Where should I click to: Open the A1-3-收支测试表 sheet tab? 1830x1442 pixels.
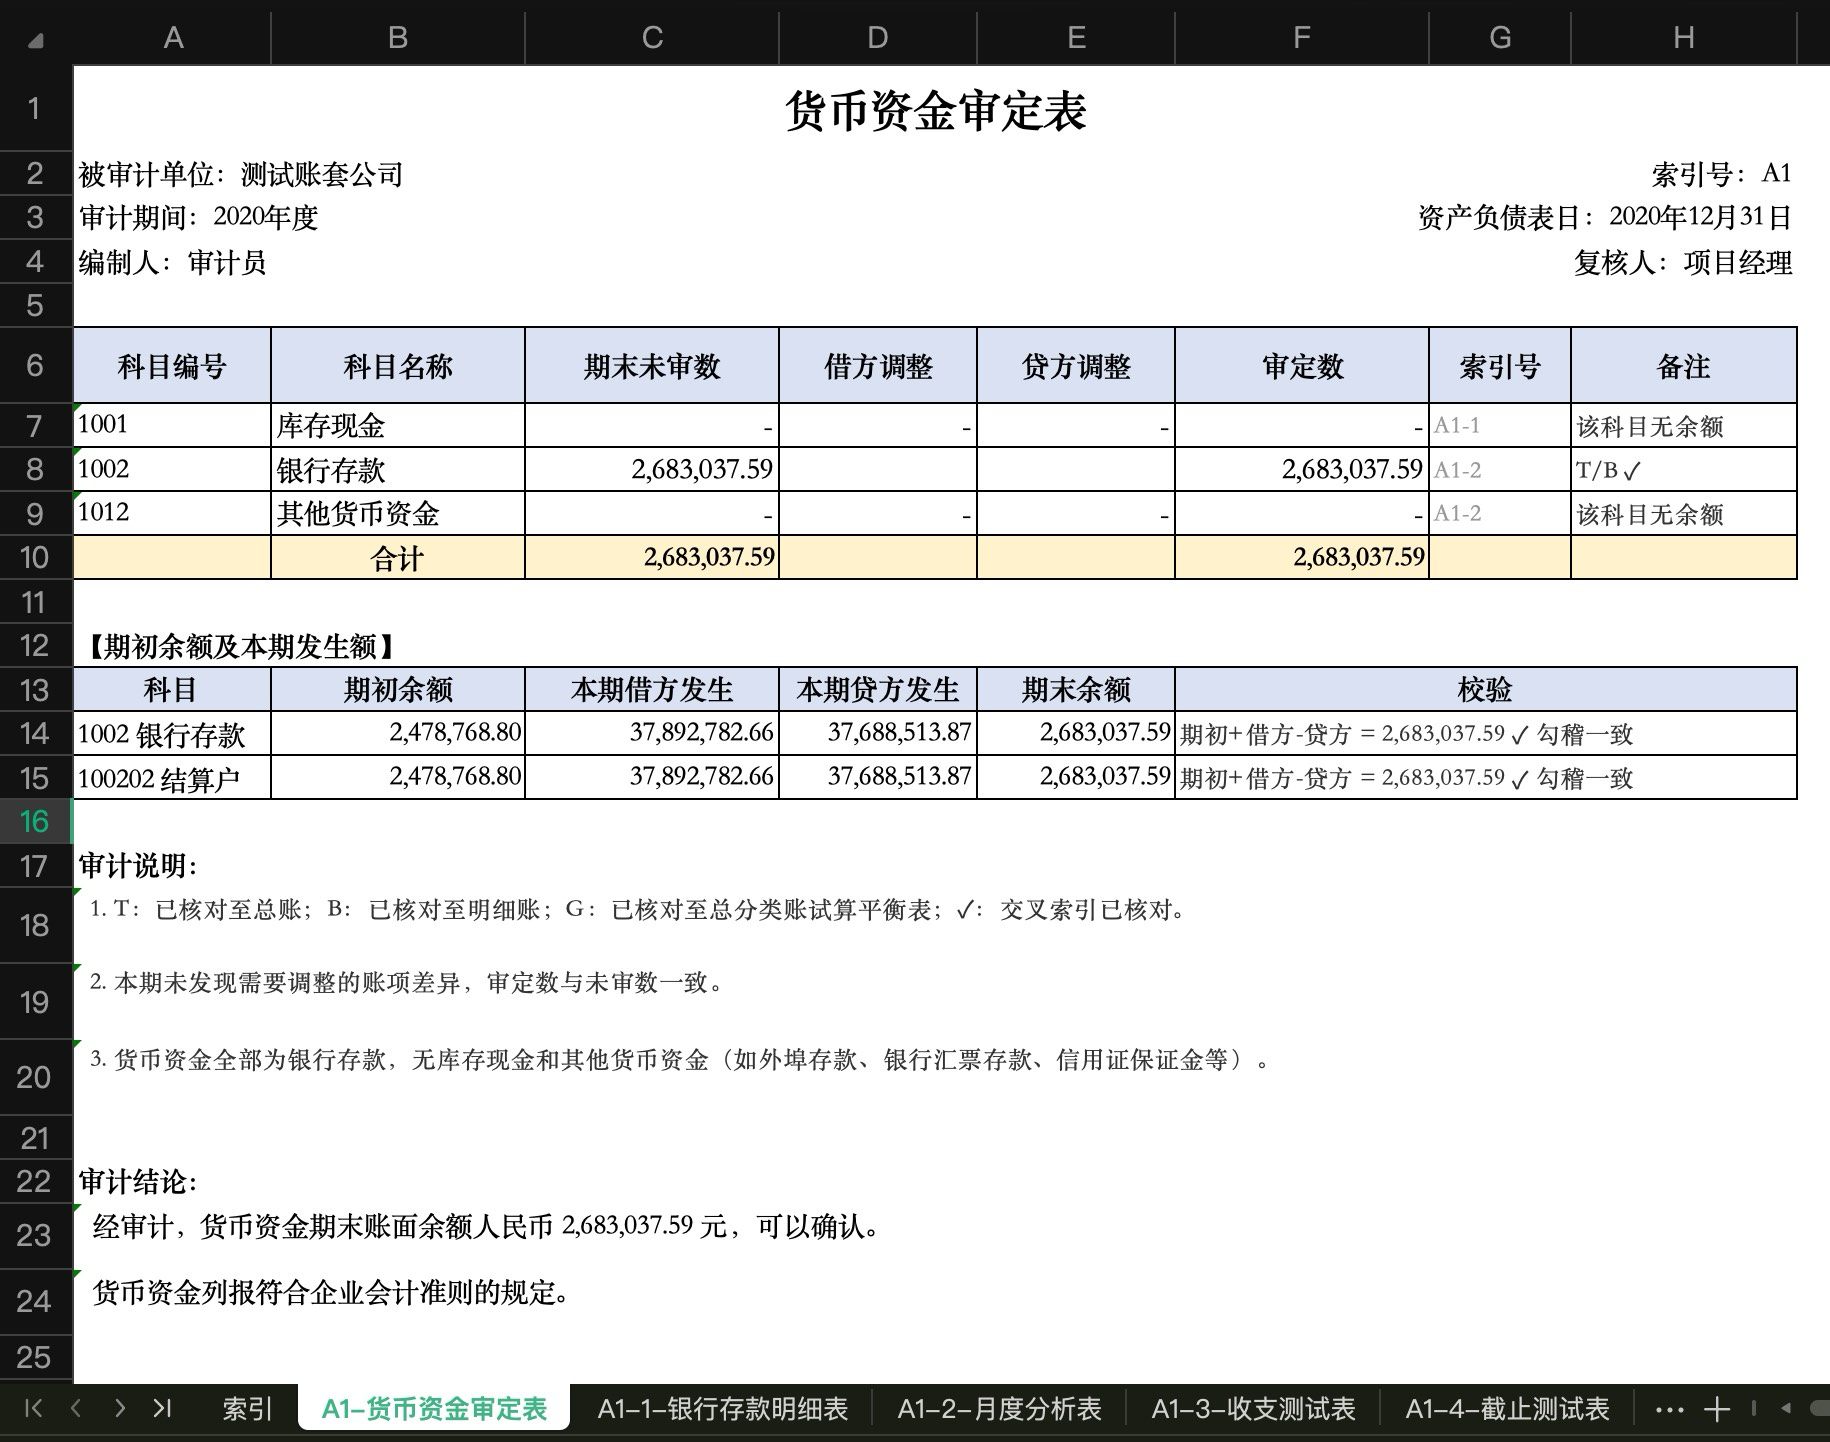(x=1253, y=1409)
